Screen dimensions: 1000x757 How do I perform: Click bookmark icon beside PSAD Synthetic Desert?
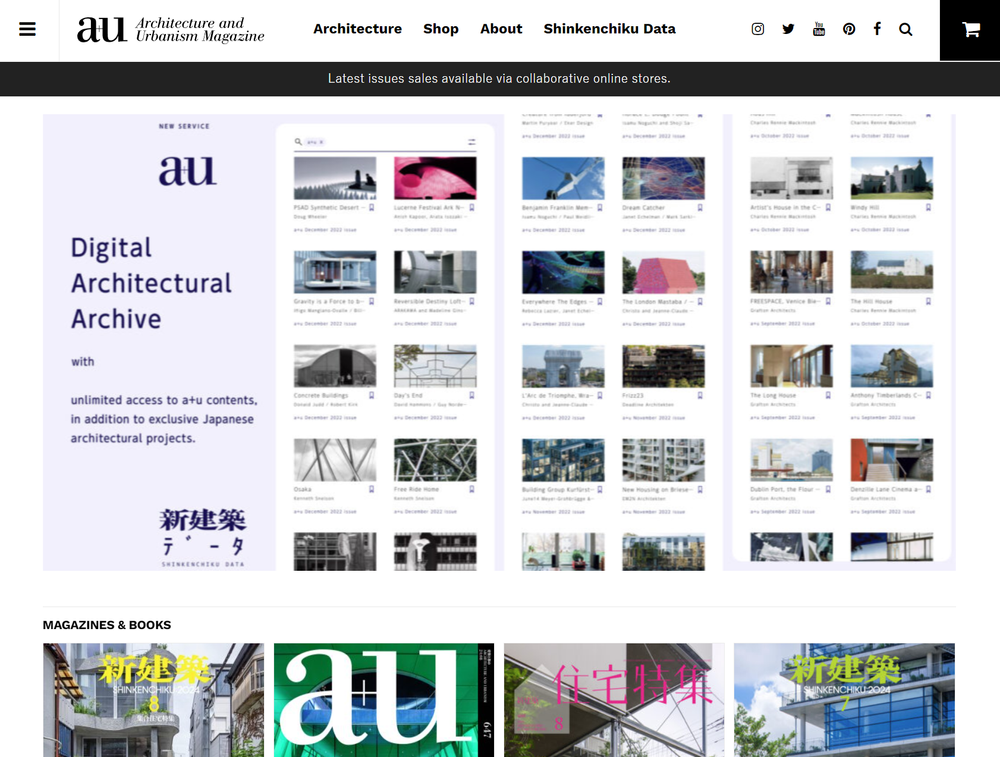coord(372,207)
